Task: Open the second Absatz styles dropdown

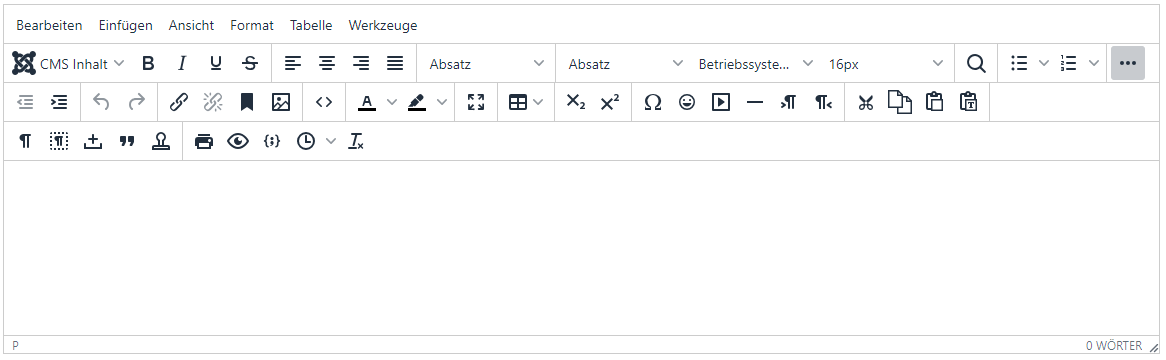Action: pos(625,64)
